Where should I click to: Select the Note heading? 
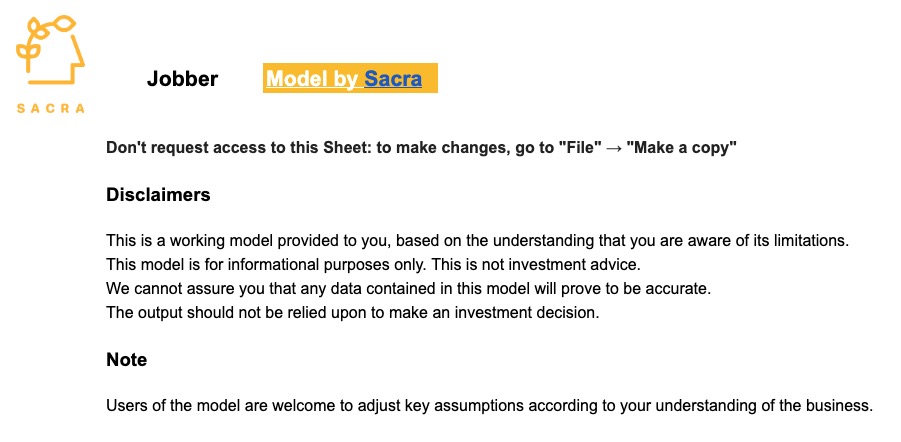click(x=126, y=360)
